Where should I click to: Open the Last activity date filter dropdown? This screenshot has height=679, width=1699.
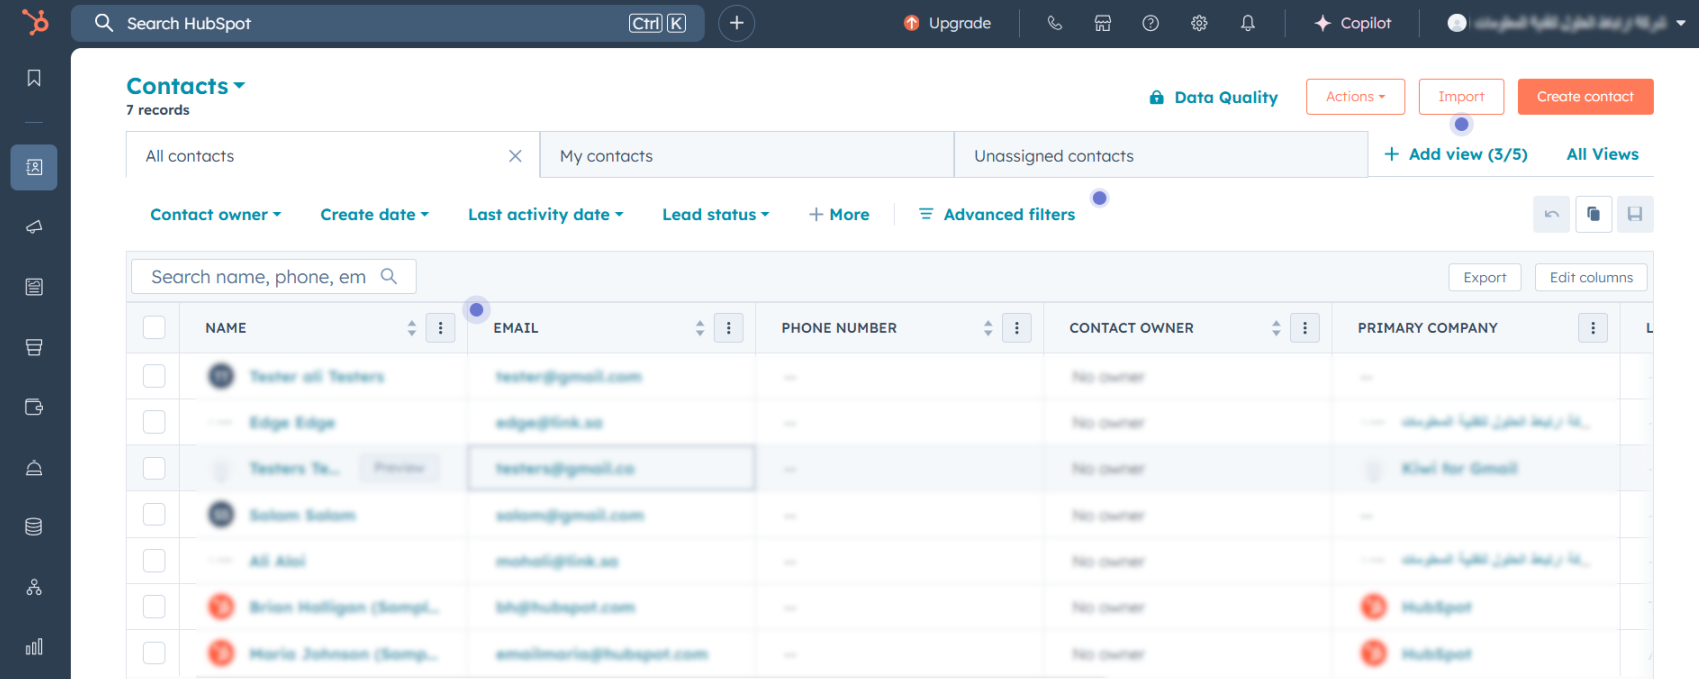(545, 214)
